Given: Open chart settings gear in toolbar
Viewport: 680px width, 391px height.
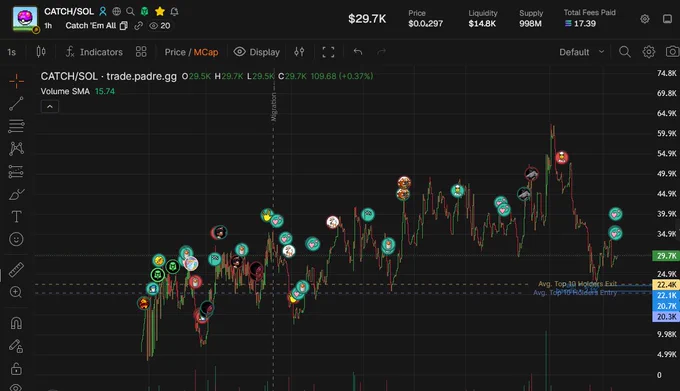Looking at the screenshot, I should [649, 52].
